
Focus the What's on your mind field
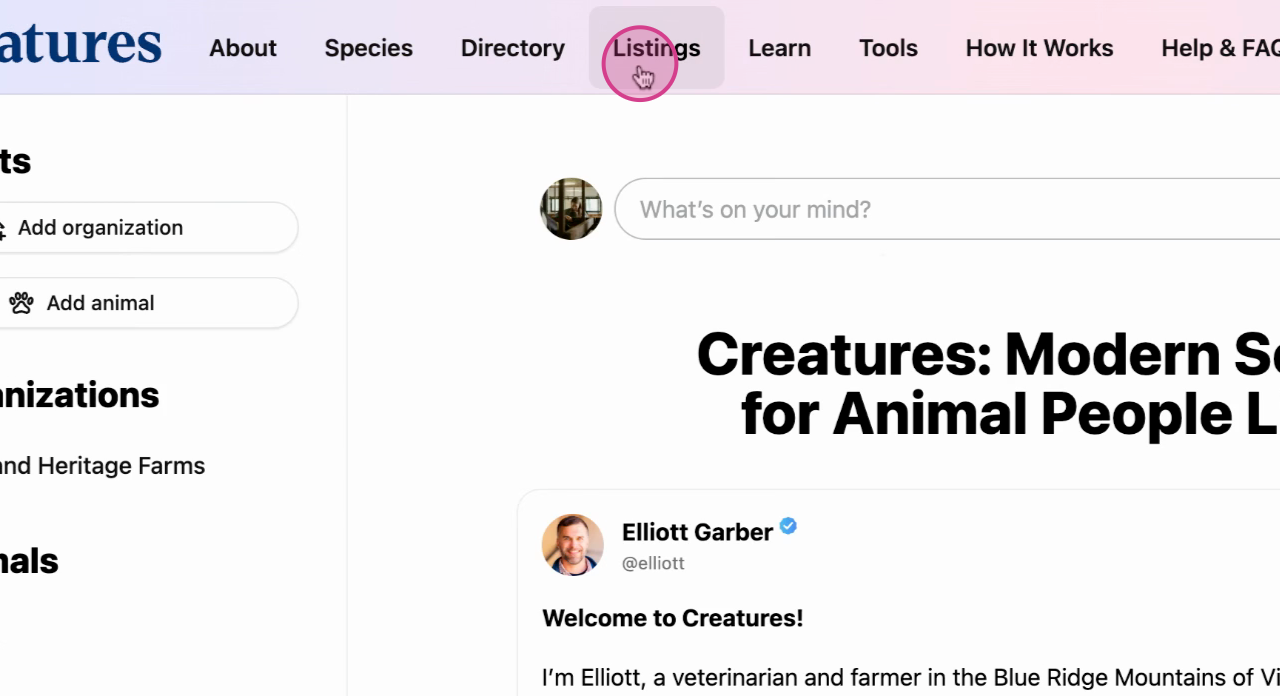pyautogui.click(x=947, y=209)
